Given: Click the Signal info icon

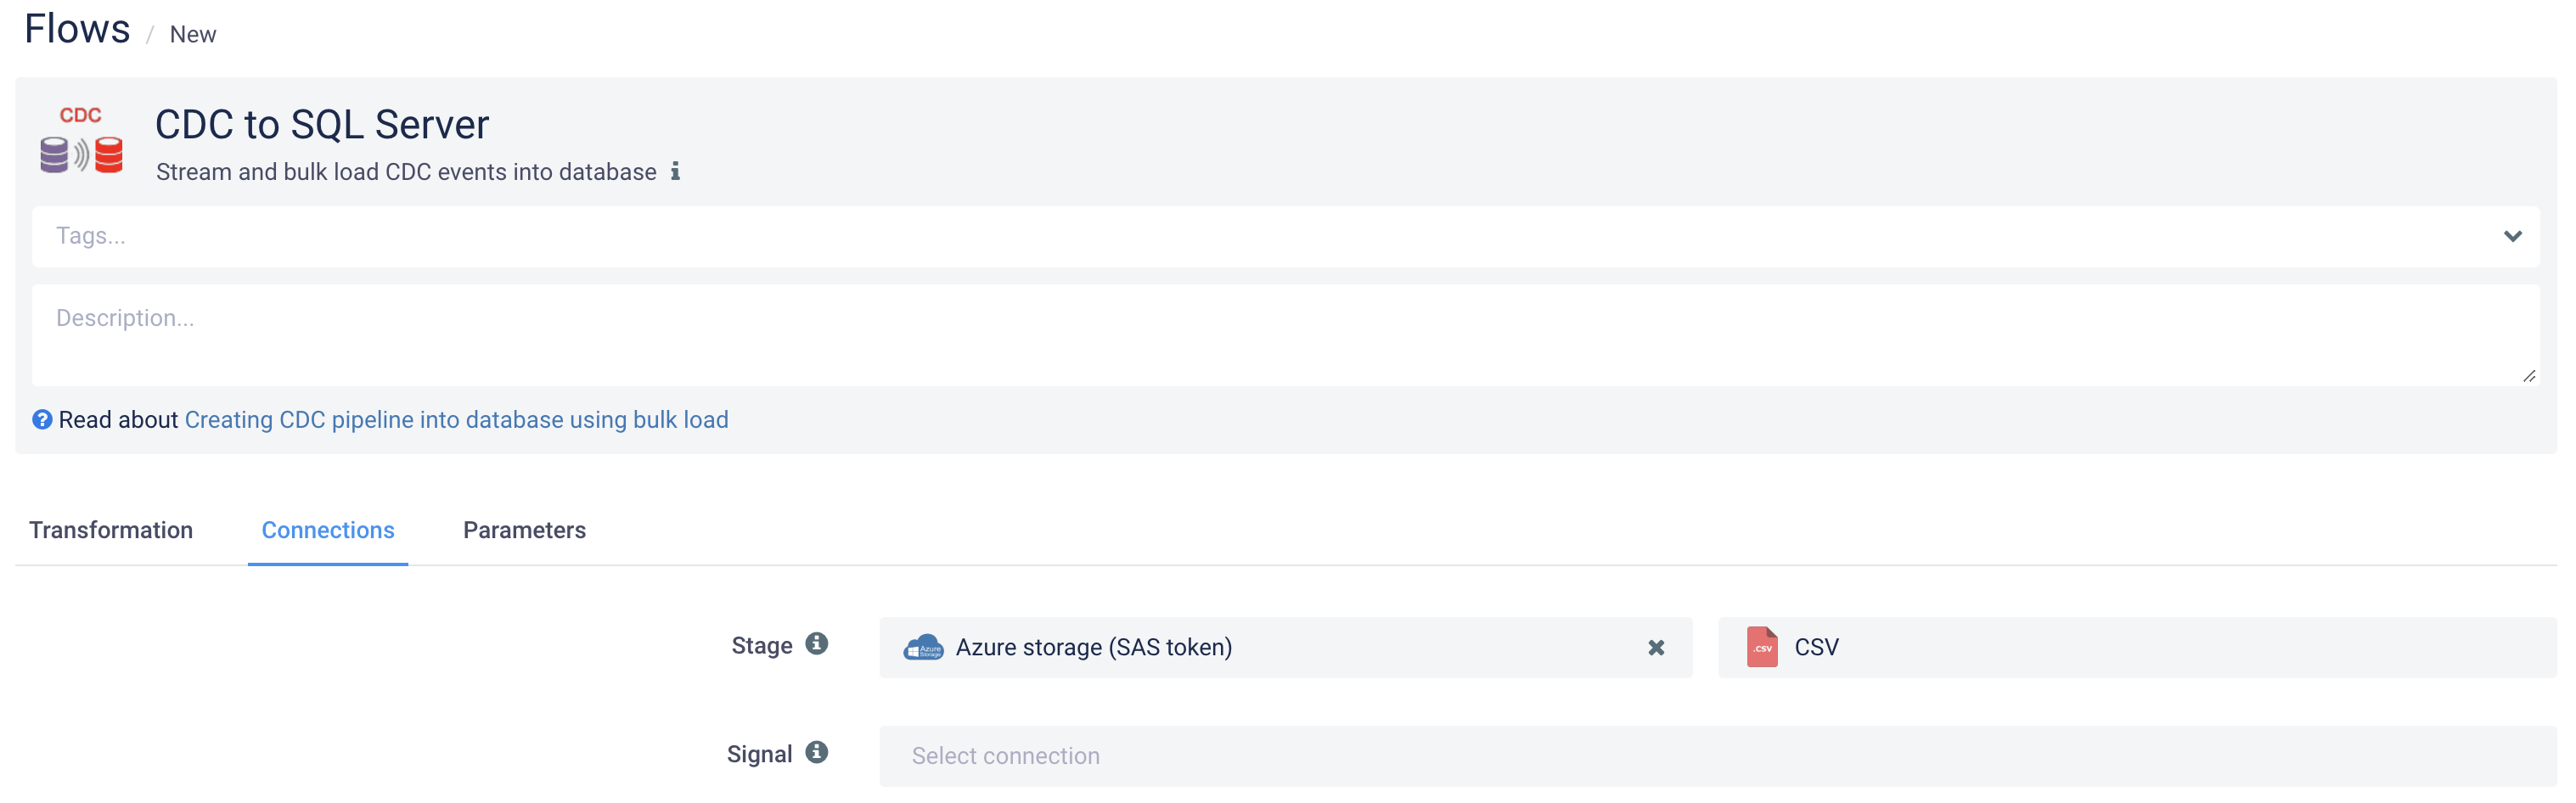Looking at the screenshot, I should tap(817, 753).
